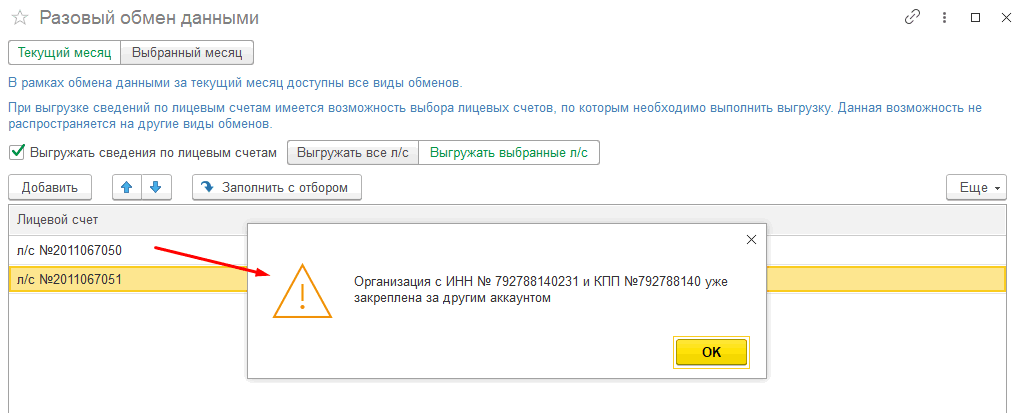This screenshot has width=1015, height=416.
Task: Click Заполнить с отбором button
Action: [276, 188]
